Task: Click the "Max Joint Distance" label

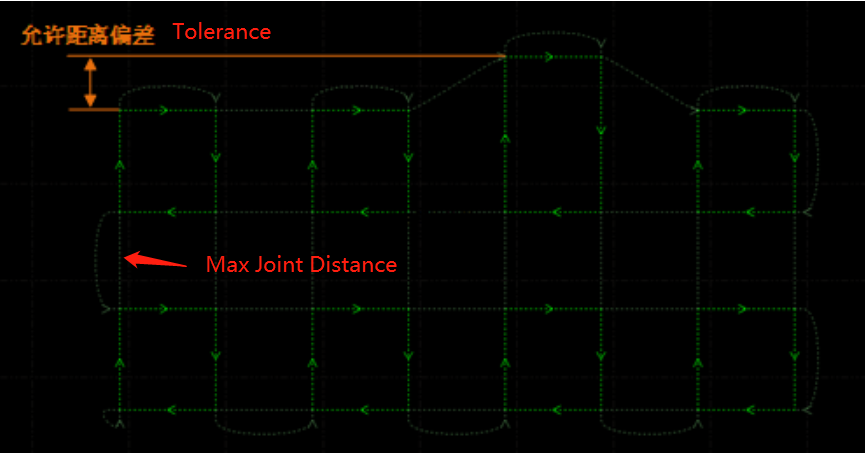Action: pos(301,264)
